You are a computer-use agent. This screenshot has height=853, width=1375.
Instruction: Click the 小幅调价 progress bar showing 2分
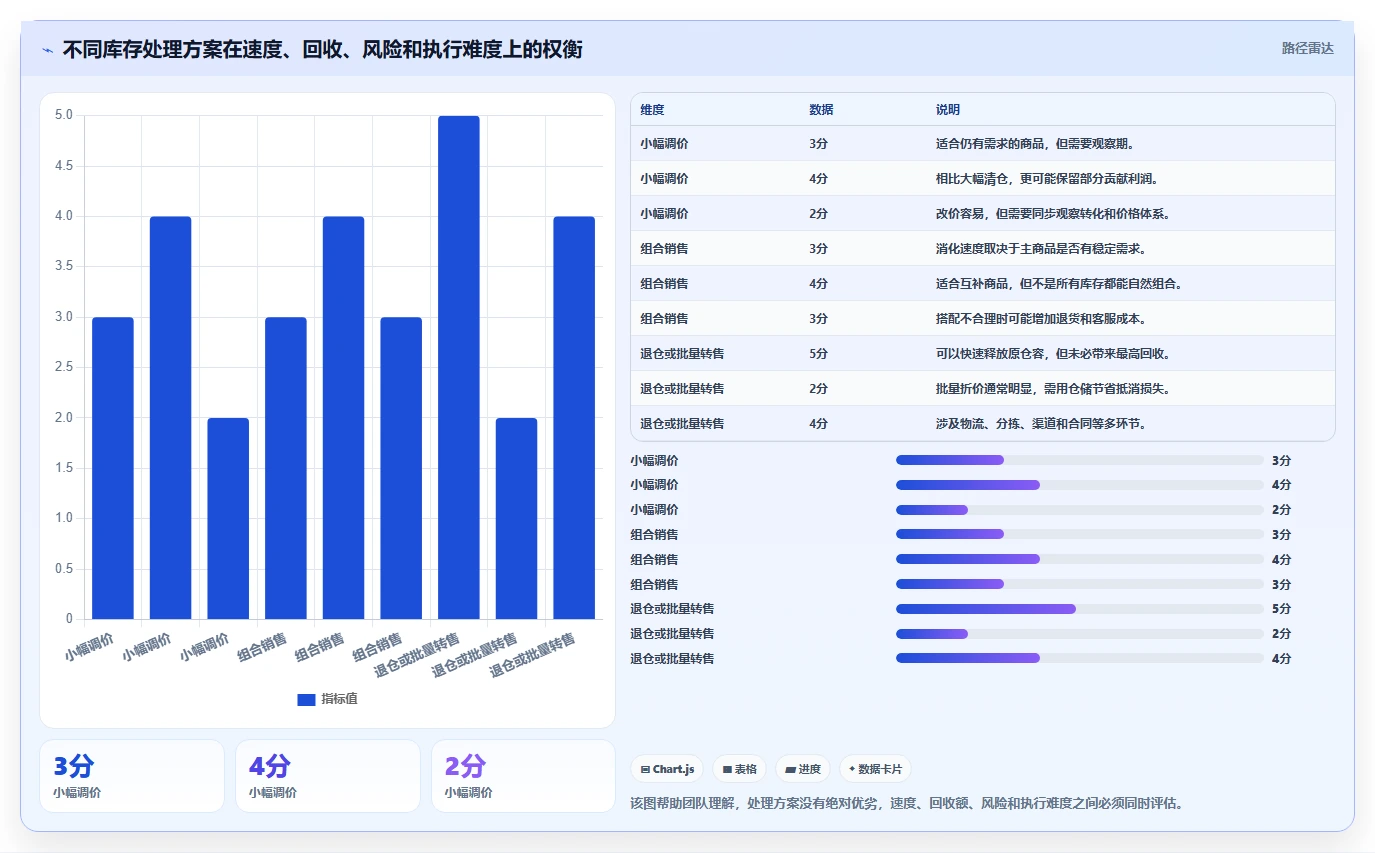point(1080,510)
